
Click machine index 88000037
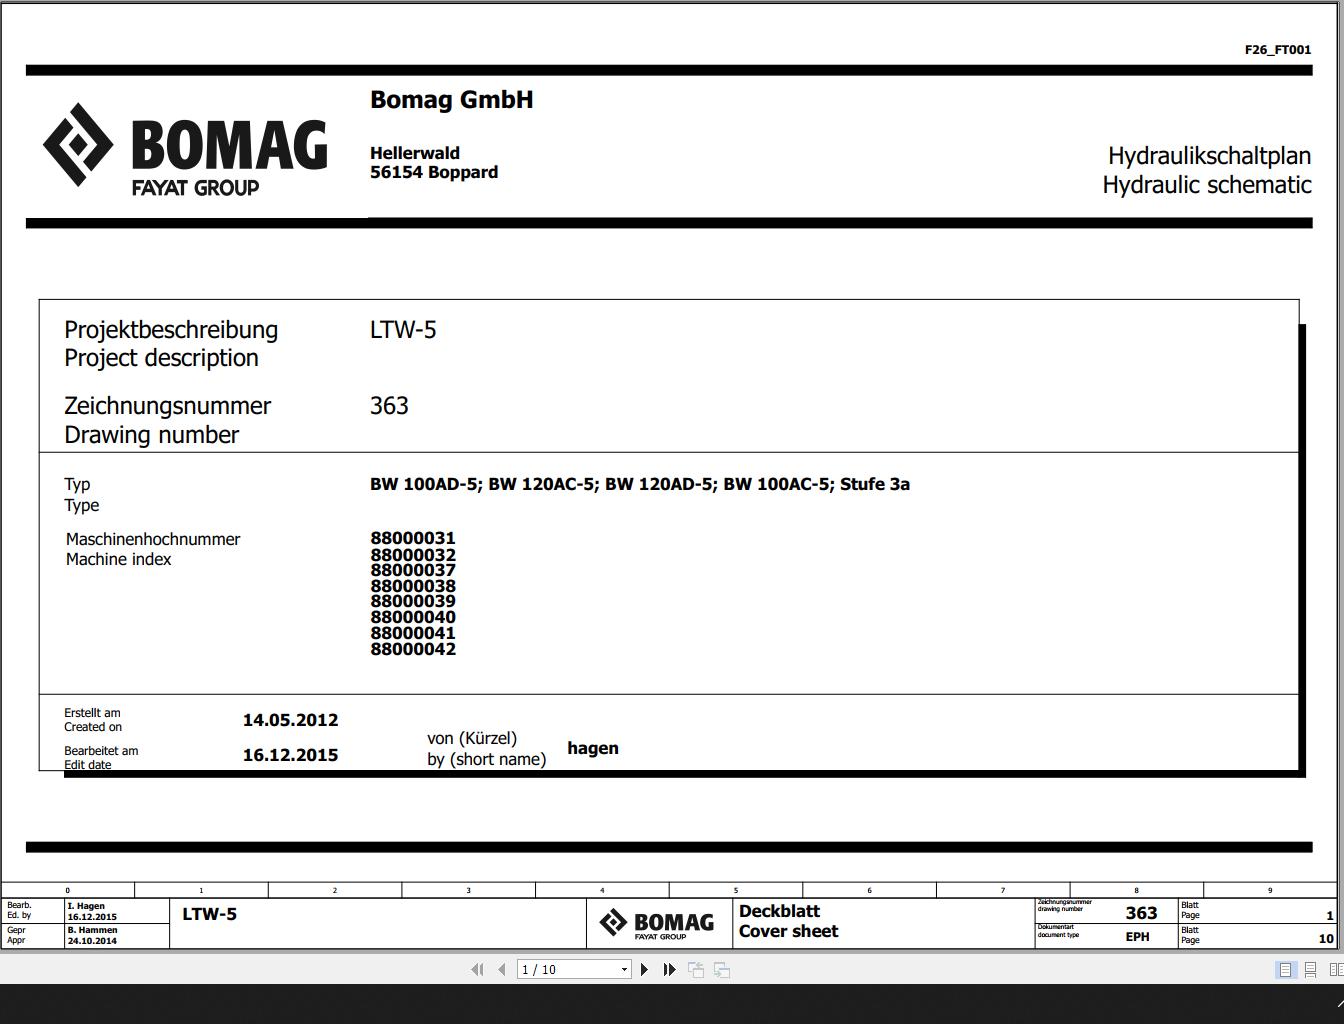(x=413, y=570)
